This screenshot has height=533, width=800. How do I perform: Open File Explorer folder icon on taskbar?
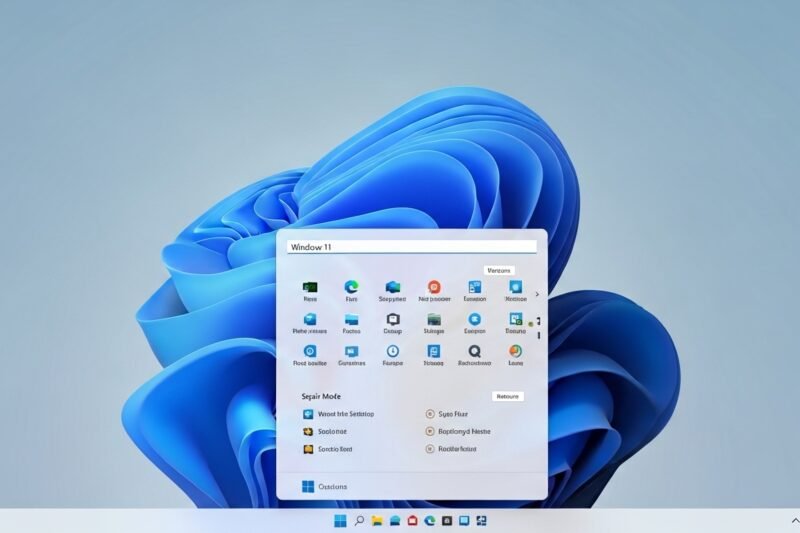(377, 521)
